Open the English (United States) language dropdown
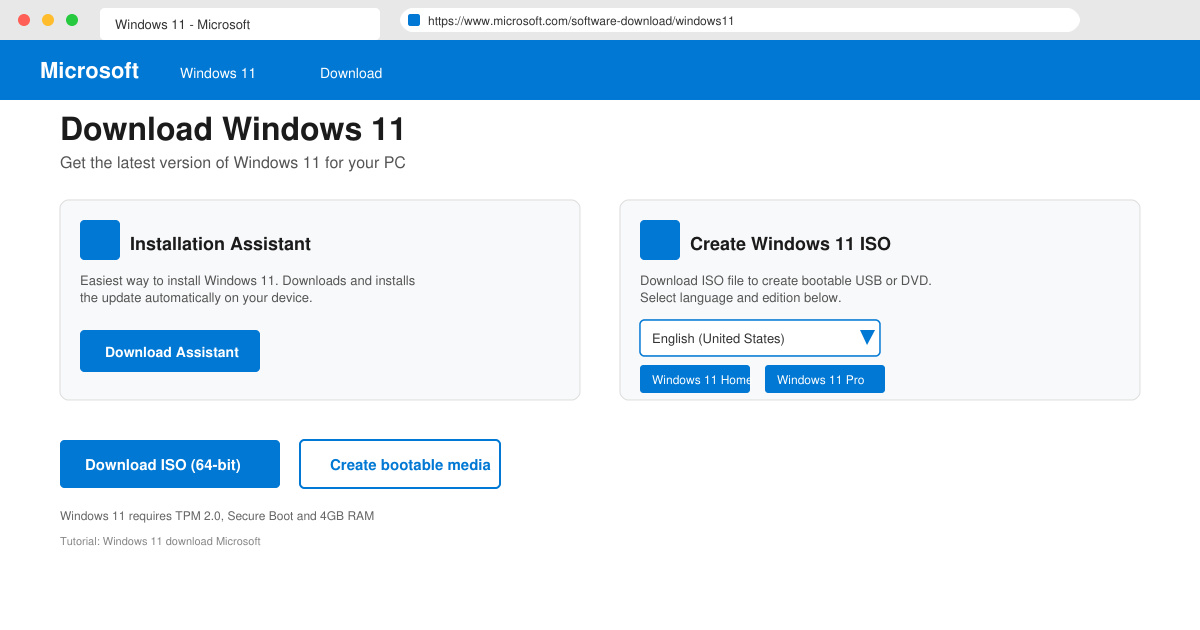This screenshot has height=630, width=1200. pos(760,338)
